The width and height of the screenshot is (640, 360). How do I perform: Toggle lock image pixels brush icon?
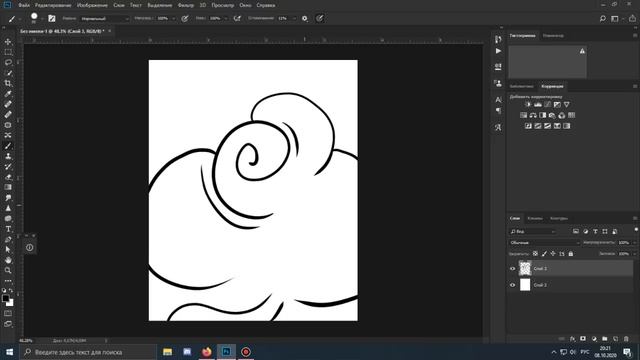[x=544, y=254]
